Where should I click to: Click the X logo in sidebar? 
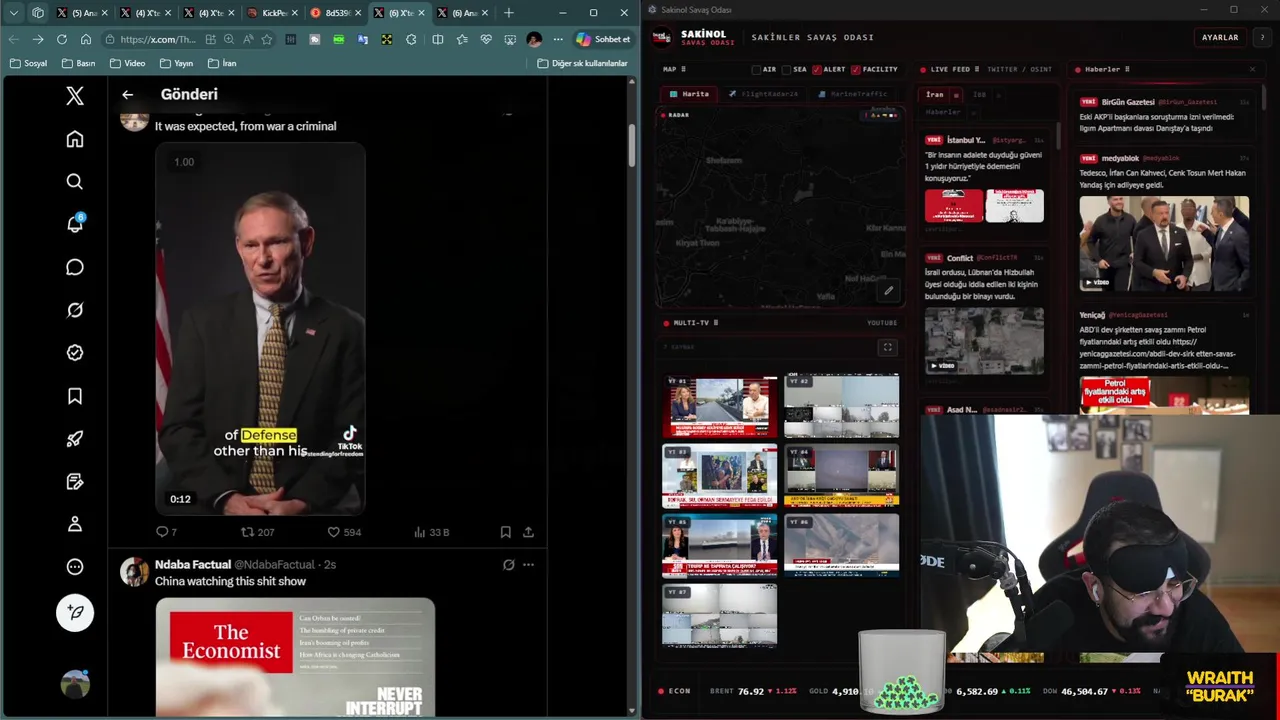click(x=75, y=96)
